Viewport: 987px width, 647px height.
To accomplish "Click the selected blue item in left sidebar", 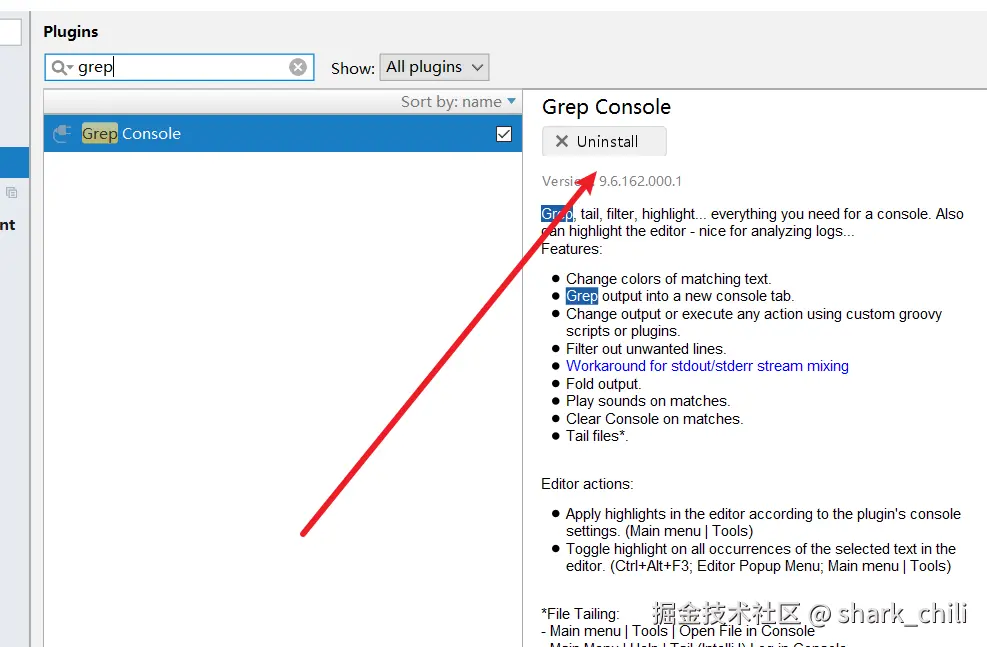I will pyautogui.click(x=14, y=162).
